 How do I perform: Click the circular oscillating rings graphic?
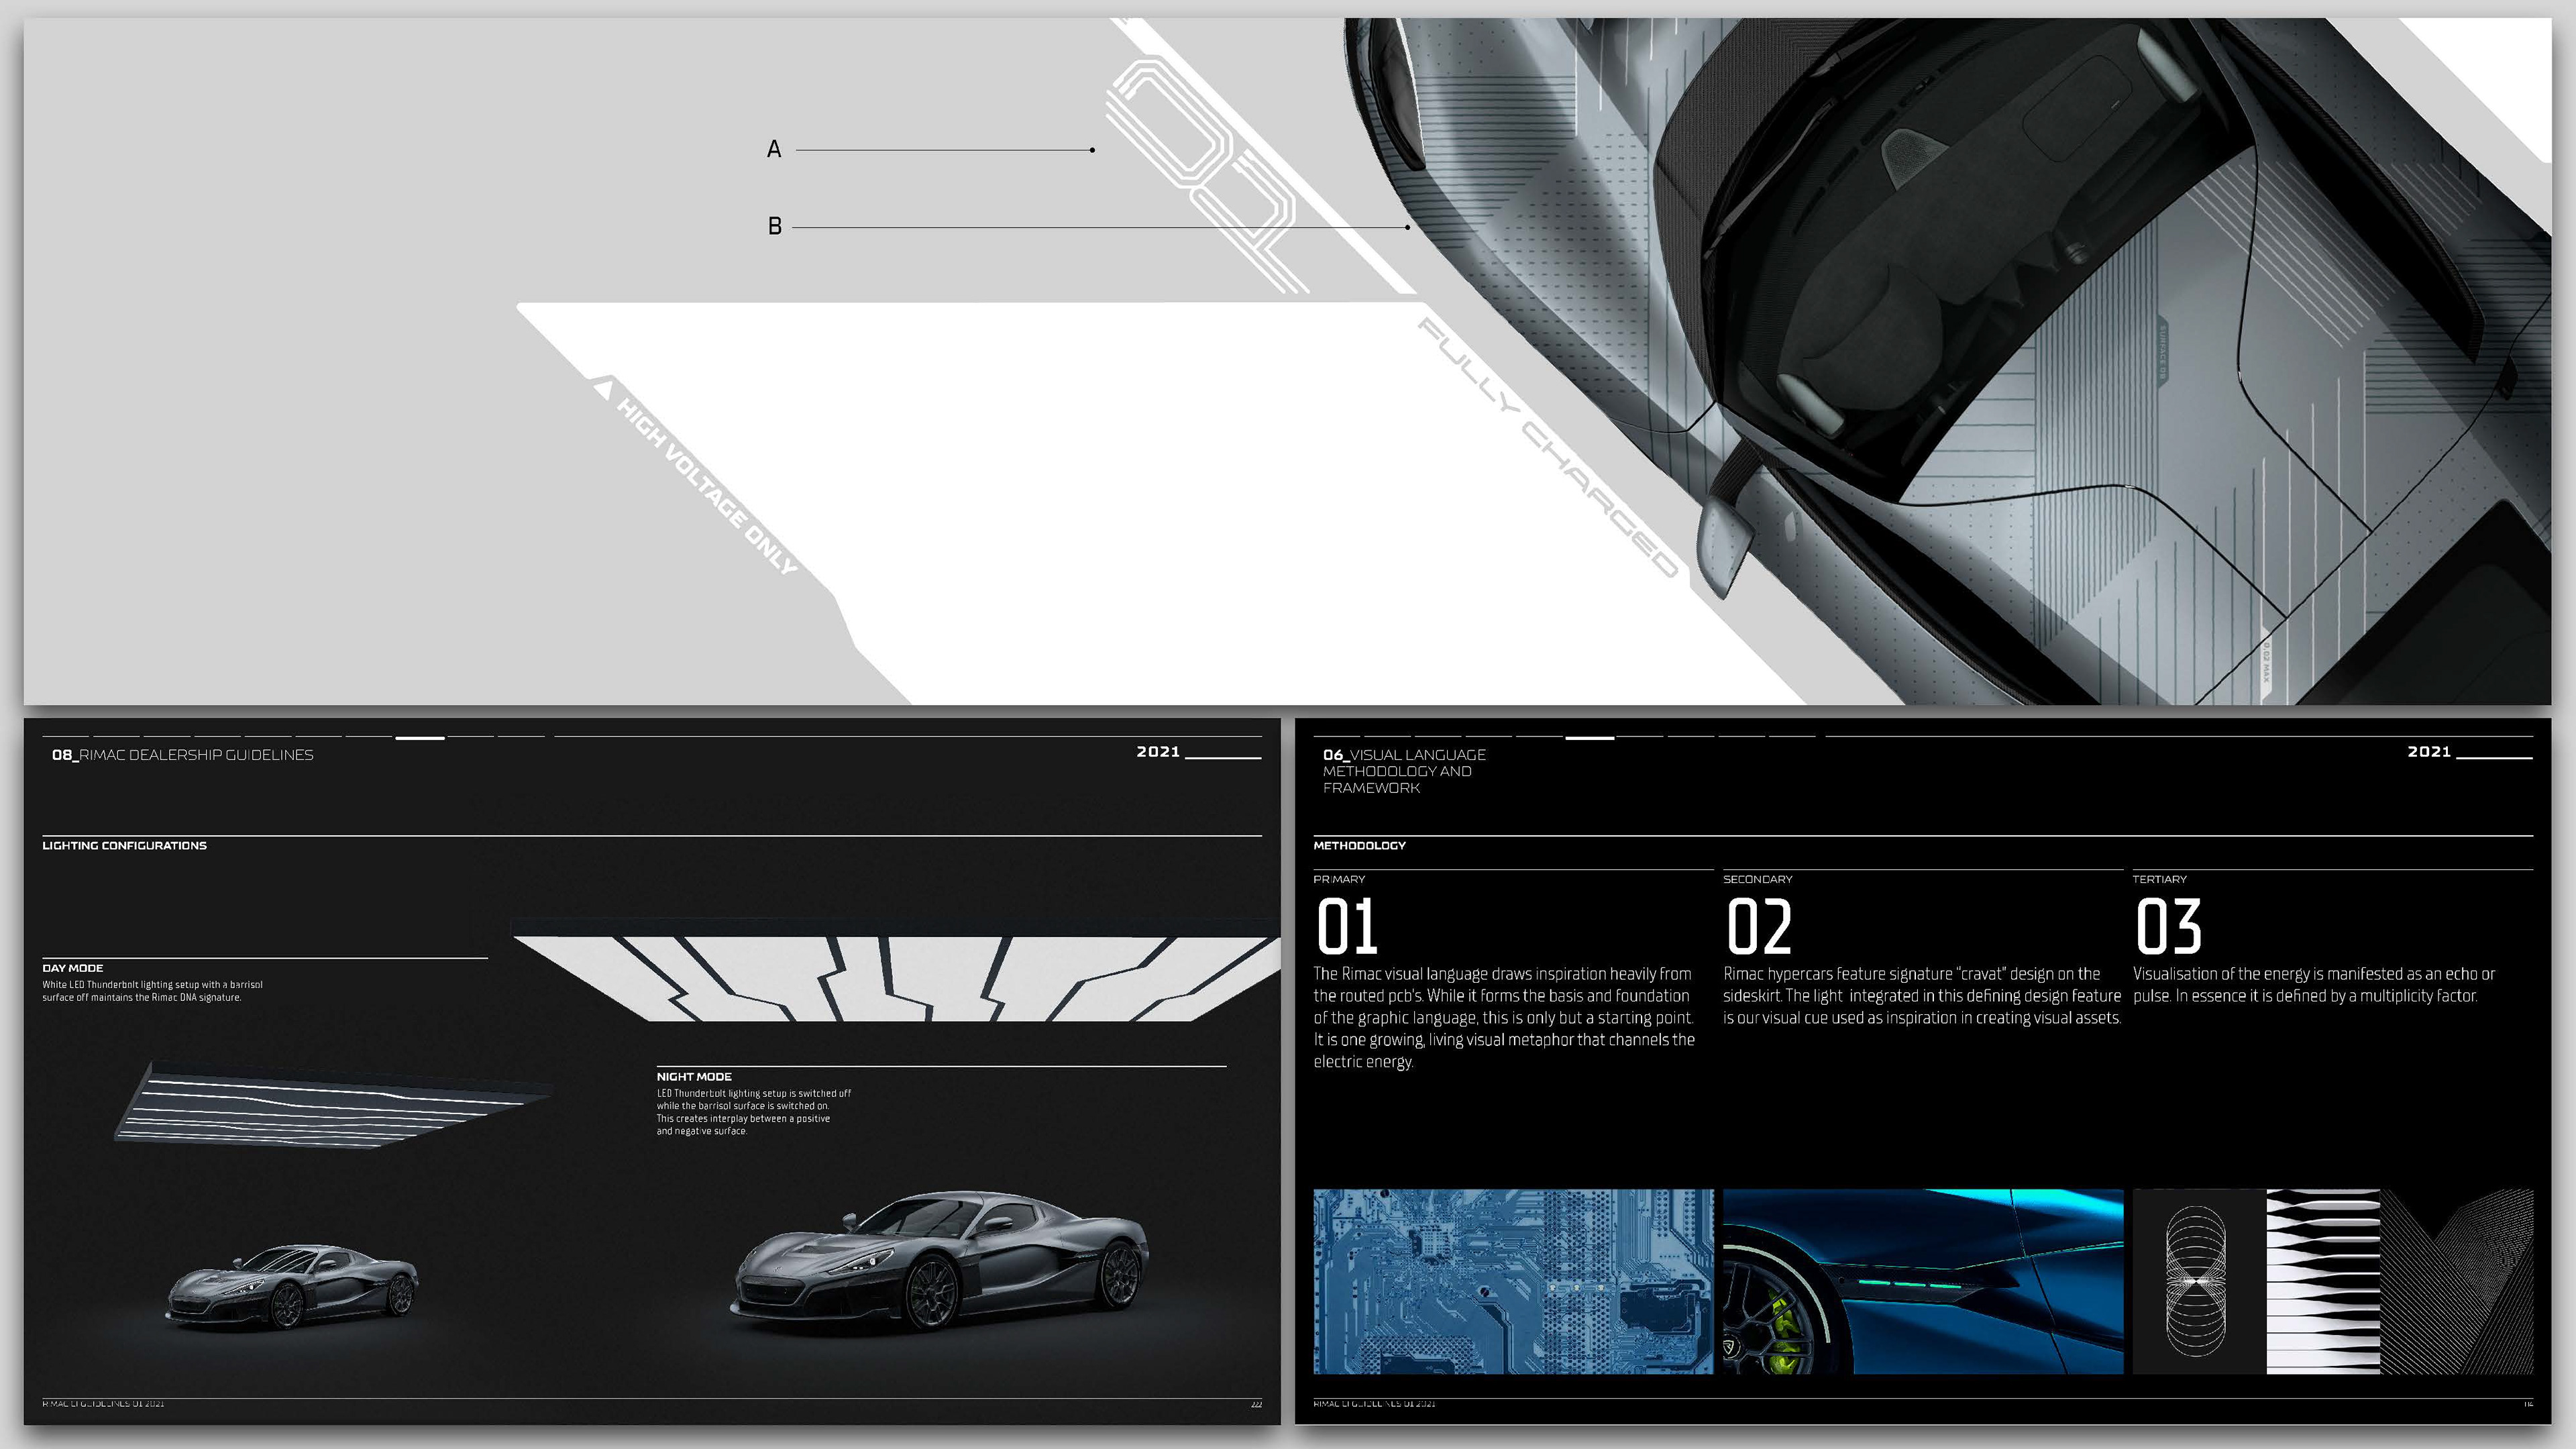pos(2196,1281)
